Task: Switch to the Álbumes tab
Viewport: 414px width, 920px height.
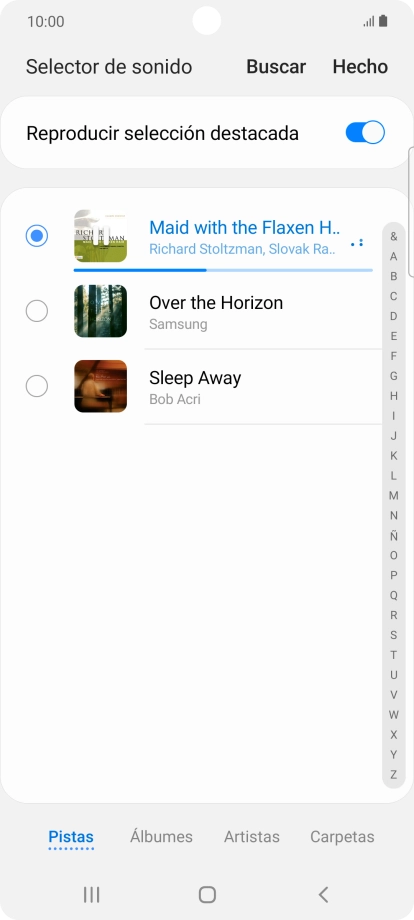Action: click(161, 836)
